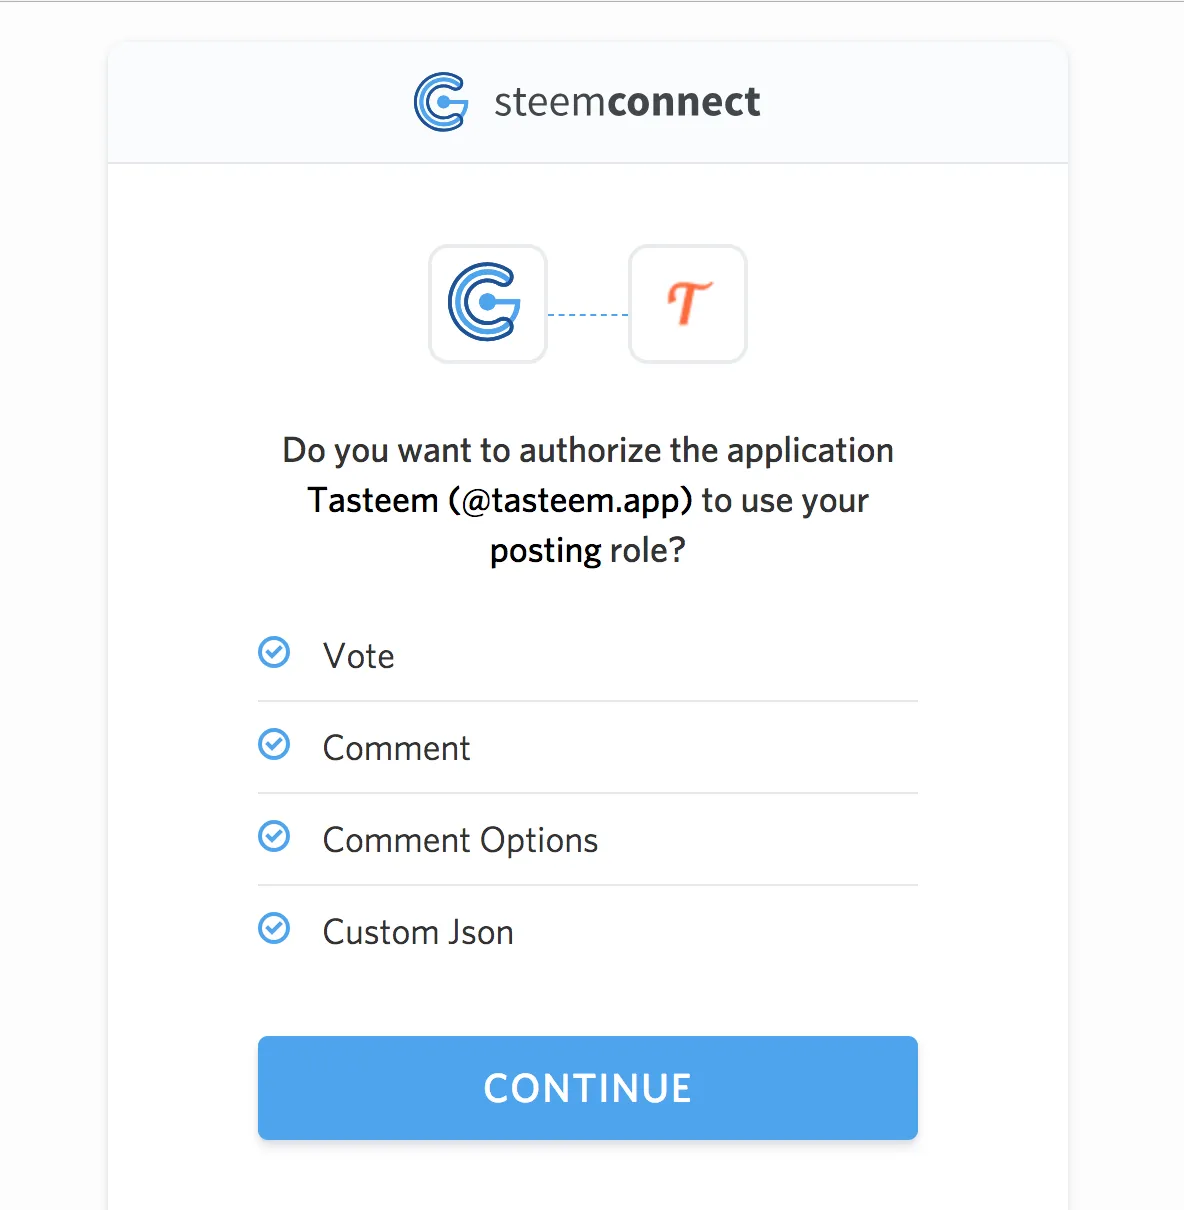Click the steemconnect header title text

[x=627, y=102]
